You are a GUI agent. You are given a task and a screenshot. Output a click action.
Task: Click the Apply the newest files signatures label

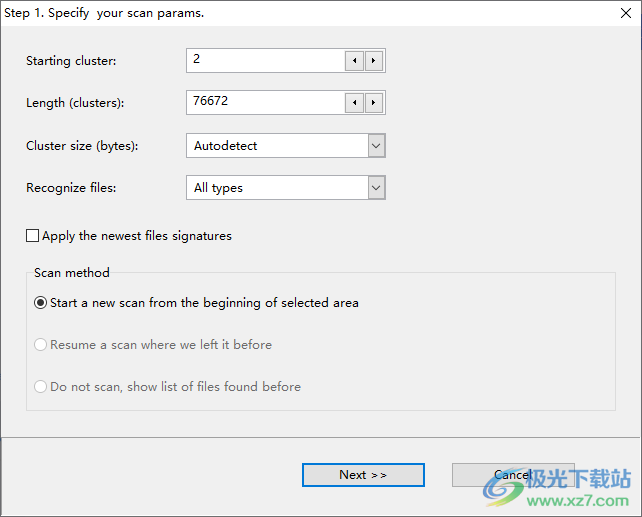click(137, 236)
